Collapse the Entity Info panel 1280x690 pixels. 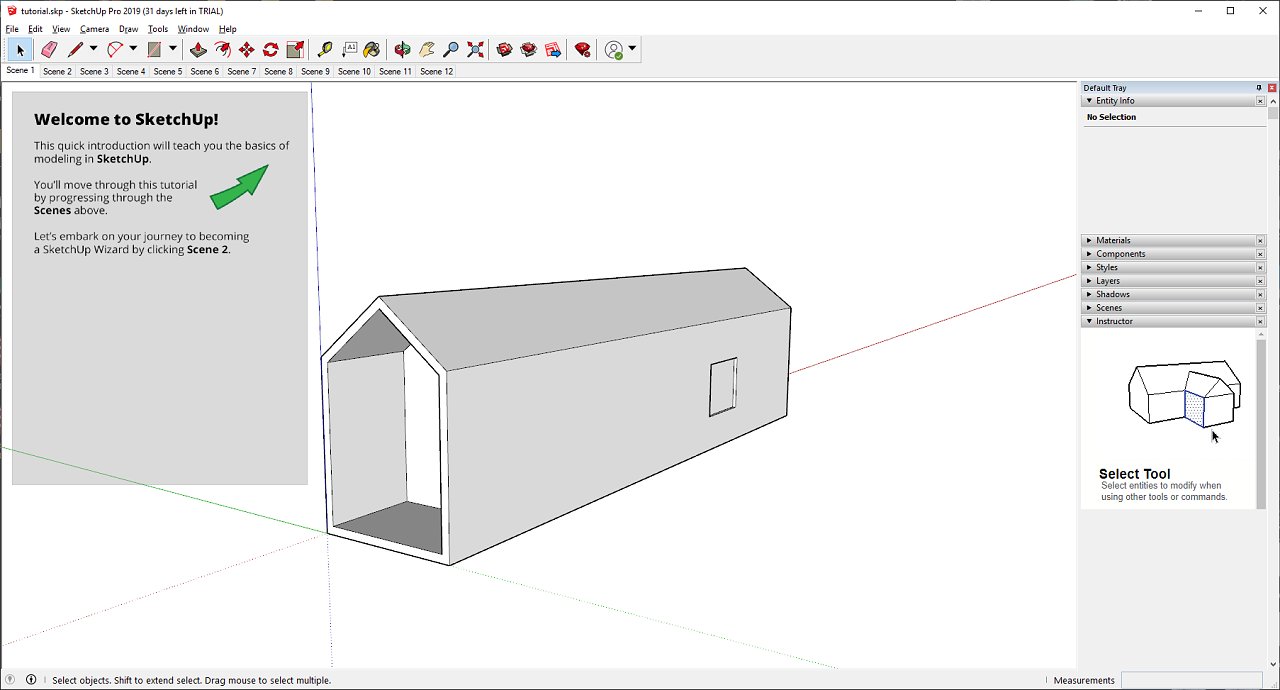(1114, 101)
